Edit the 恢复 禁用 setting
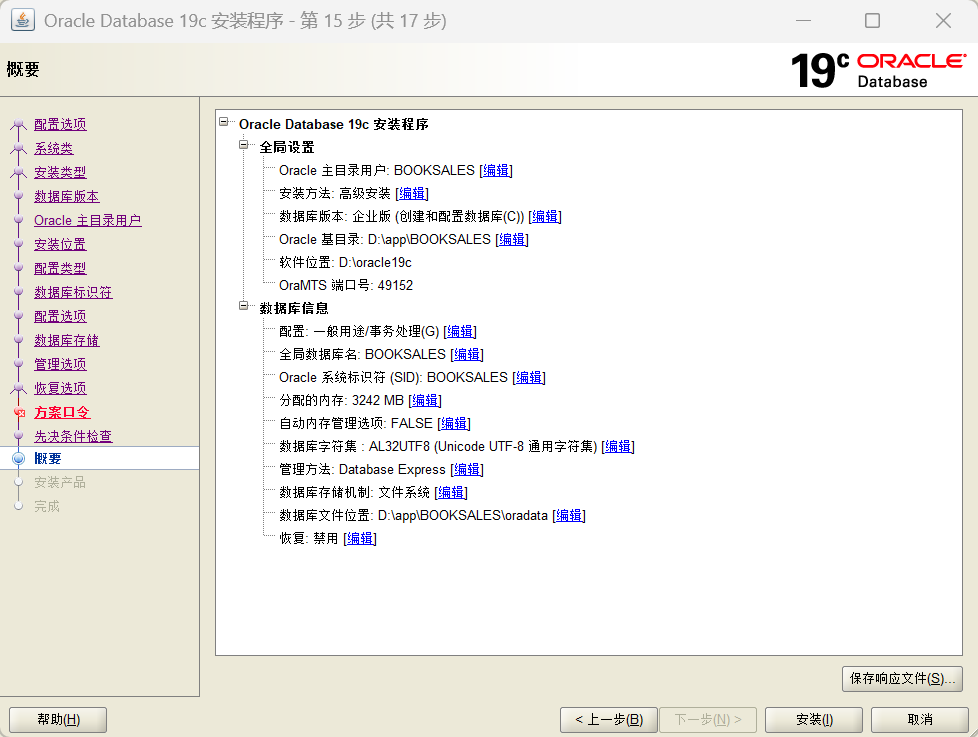Screen dimensions: 978x737 click(359, 538)
